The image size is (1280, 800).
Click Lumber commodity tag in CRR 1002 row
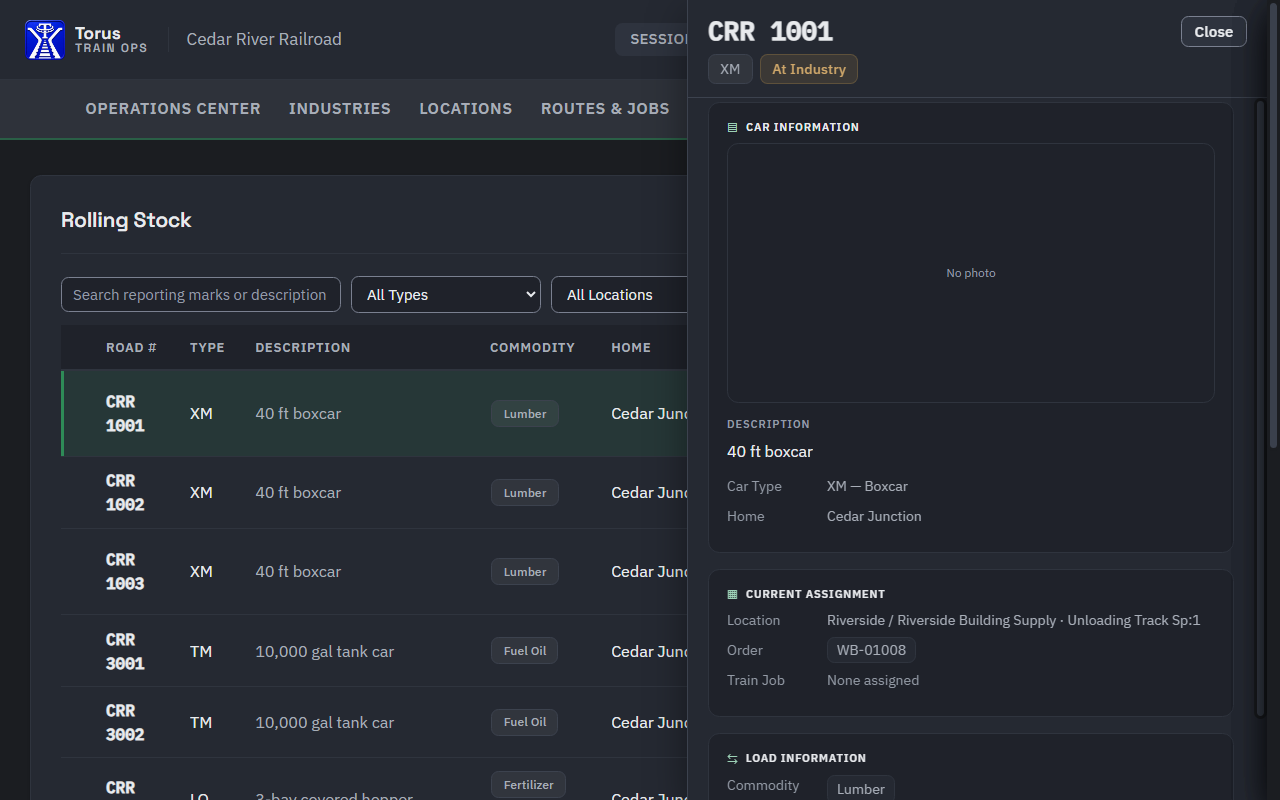(x=525, y=493)
